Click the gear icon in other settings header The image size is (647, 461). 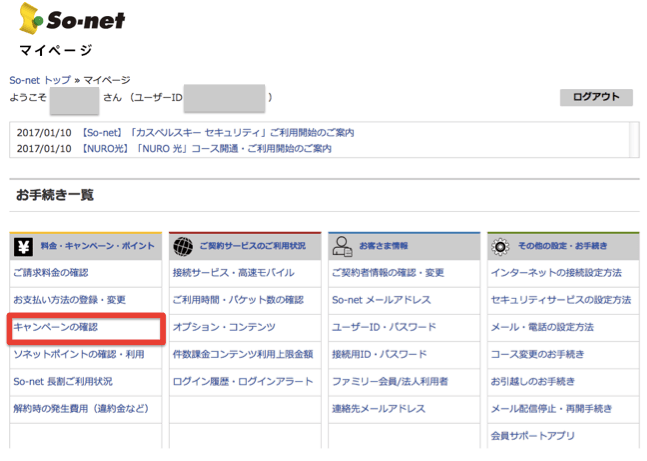pyautogui.click(x=500, y=247)
